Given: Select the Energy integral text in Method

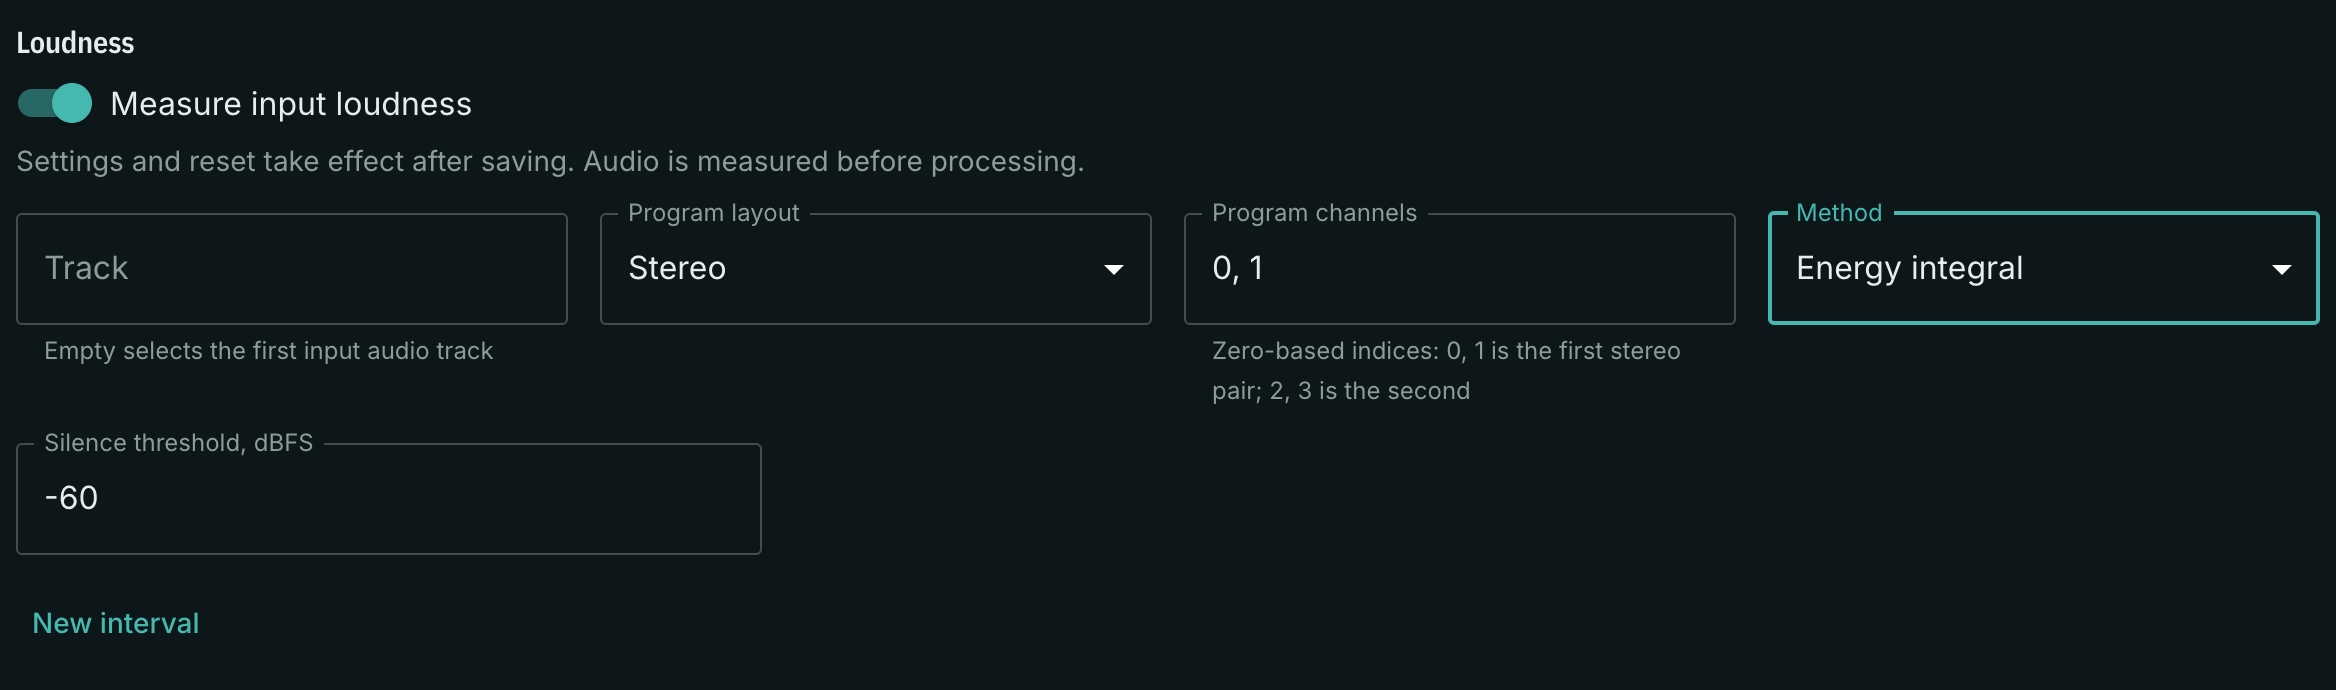Looking at the screenshot, I should pyautogui.click(x=1910, y=268).
